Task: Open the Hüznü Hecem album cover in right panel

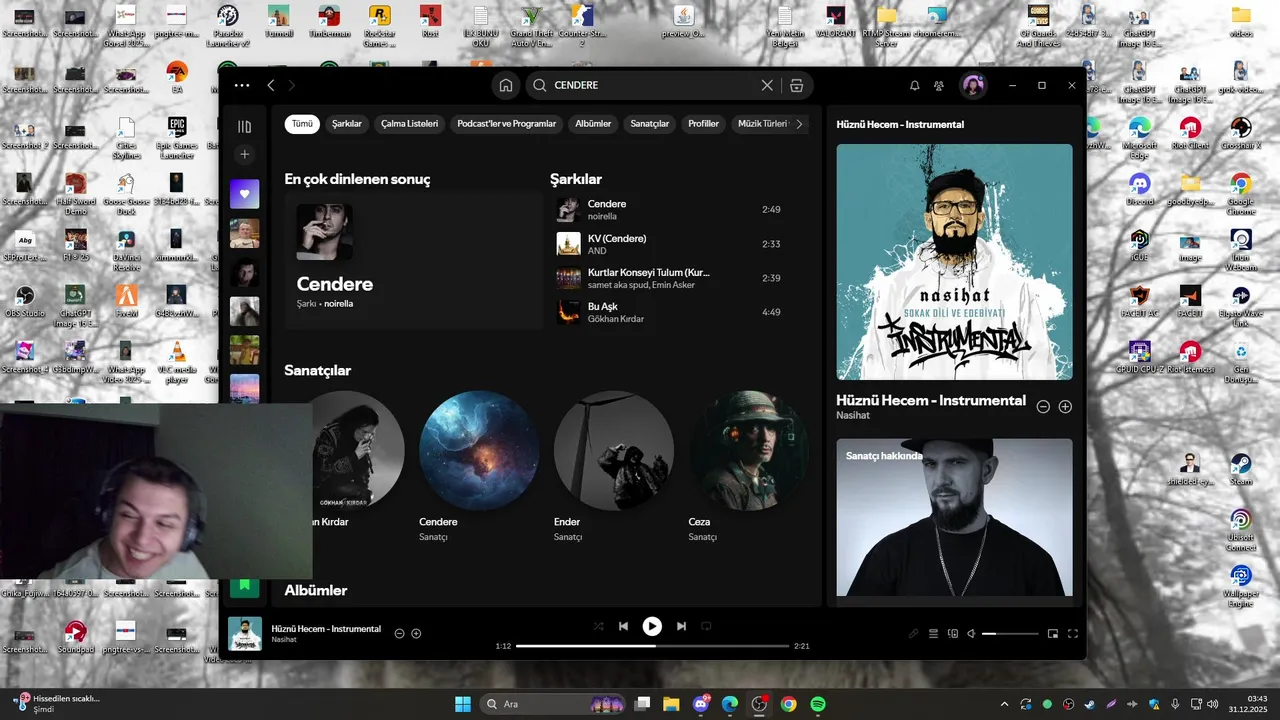Action: click(x=954, y=262)
